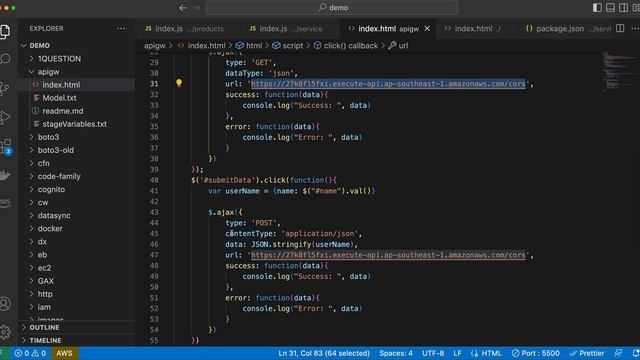Click the demo command center search box

pyautogui.click(x=333, y=8)
